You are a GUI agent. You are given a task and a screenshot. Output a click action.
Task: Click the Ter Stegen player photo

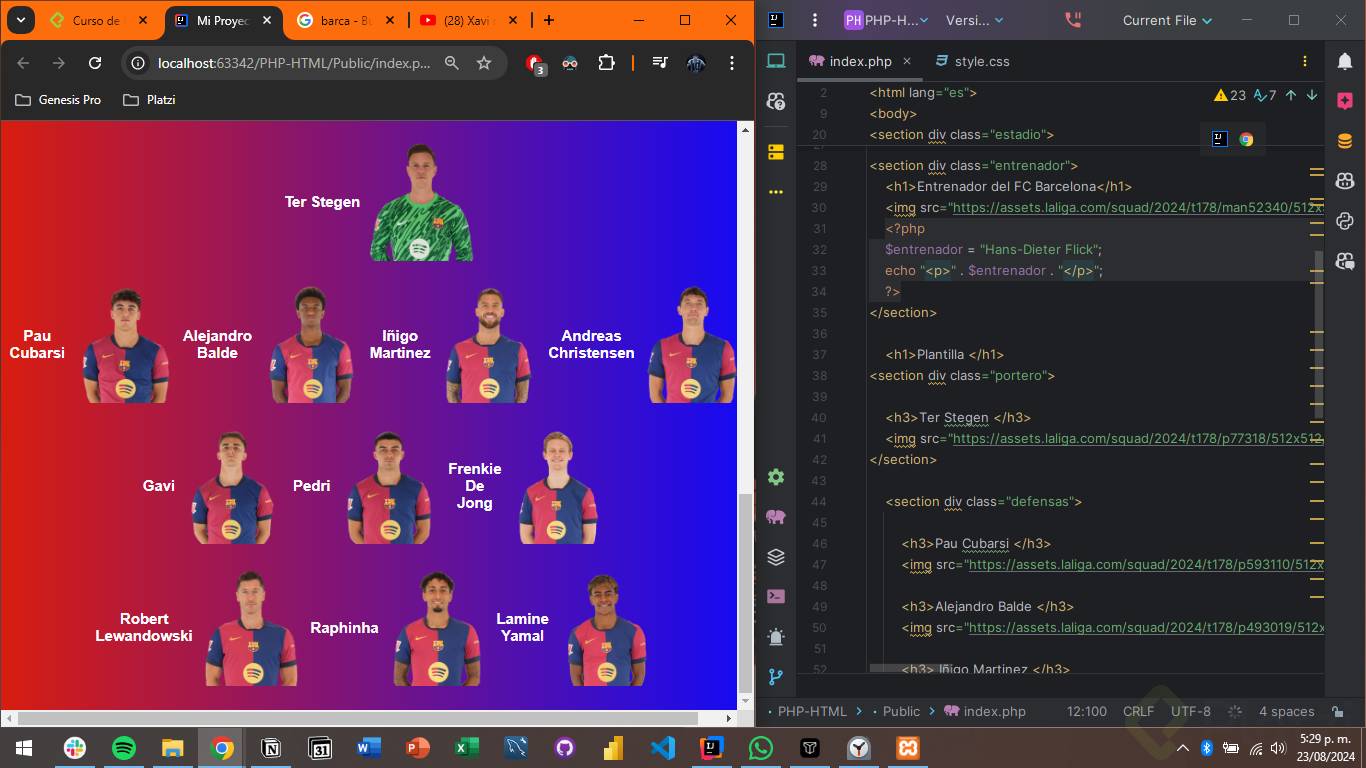[x=421, y=202]
